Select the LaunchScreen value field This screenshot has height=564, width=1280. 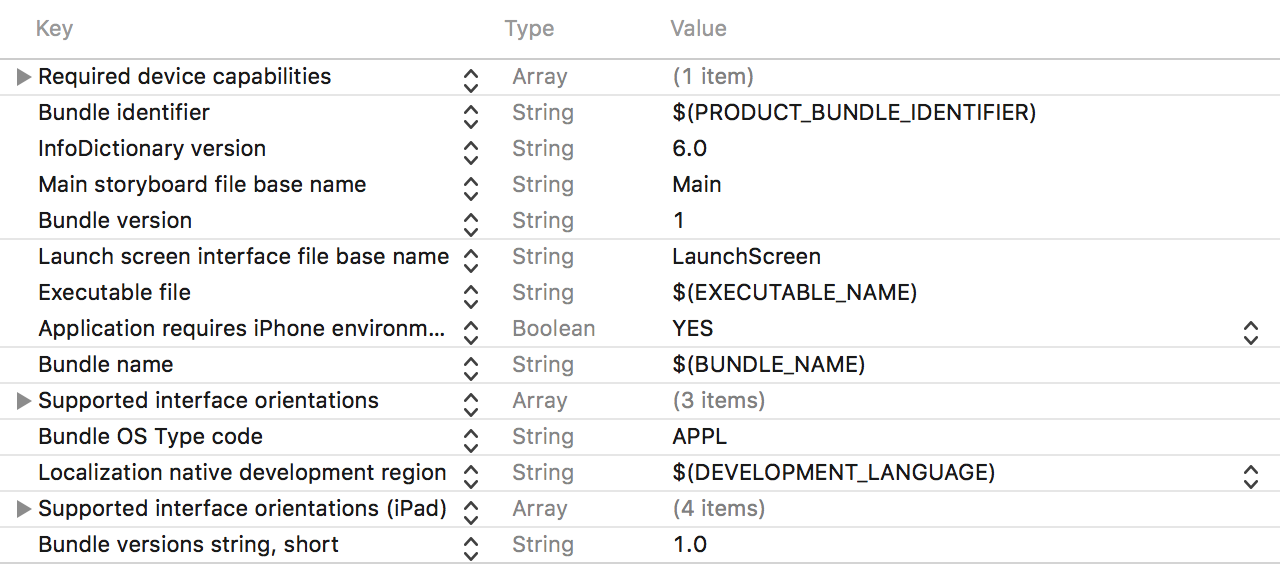pyautogui.click(x=746, y=257)
